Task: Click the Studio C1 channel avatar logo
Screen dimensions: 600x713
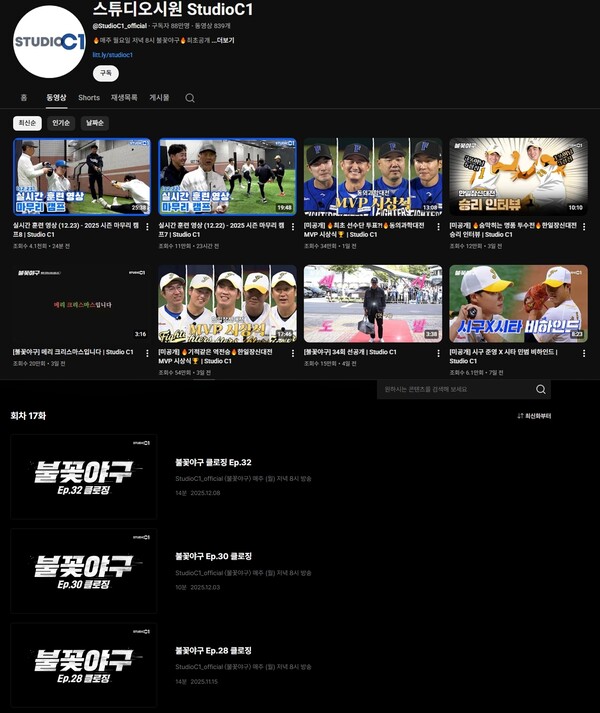Action: 49,42
